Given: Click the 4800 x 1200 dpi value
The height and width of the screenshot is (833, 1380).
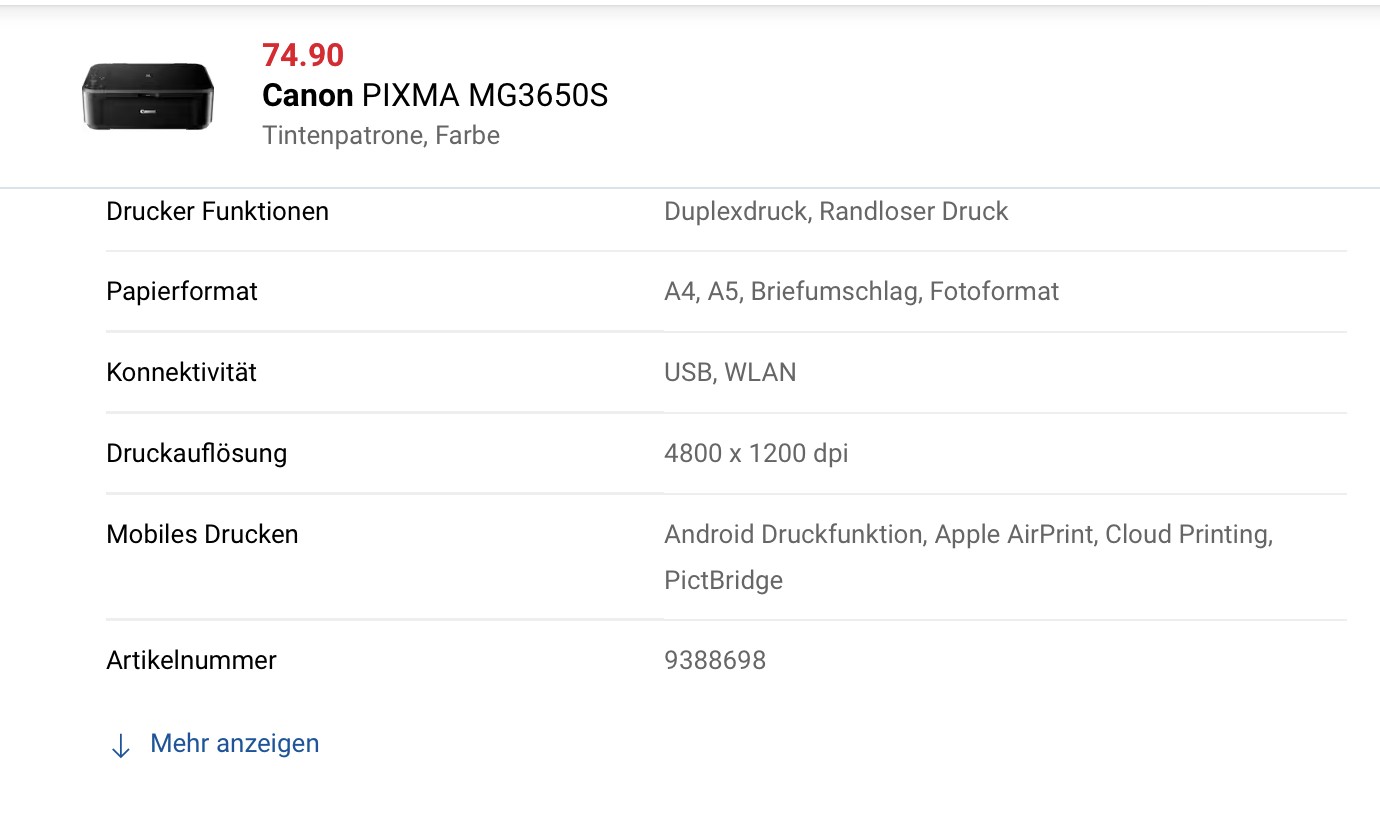Looking at the screenshot, I should point(756,454).
